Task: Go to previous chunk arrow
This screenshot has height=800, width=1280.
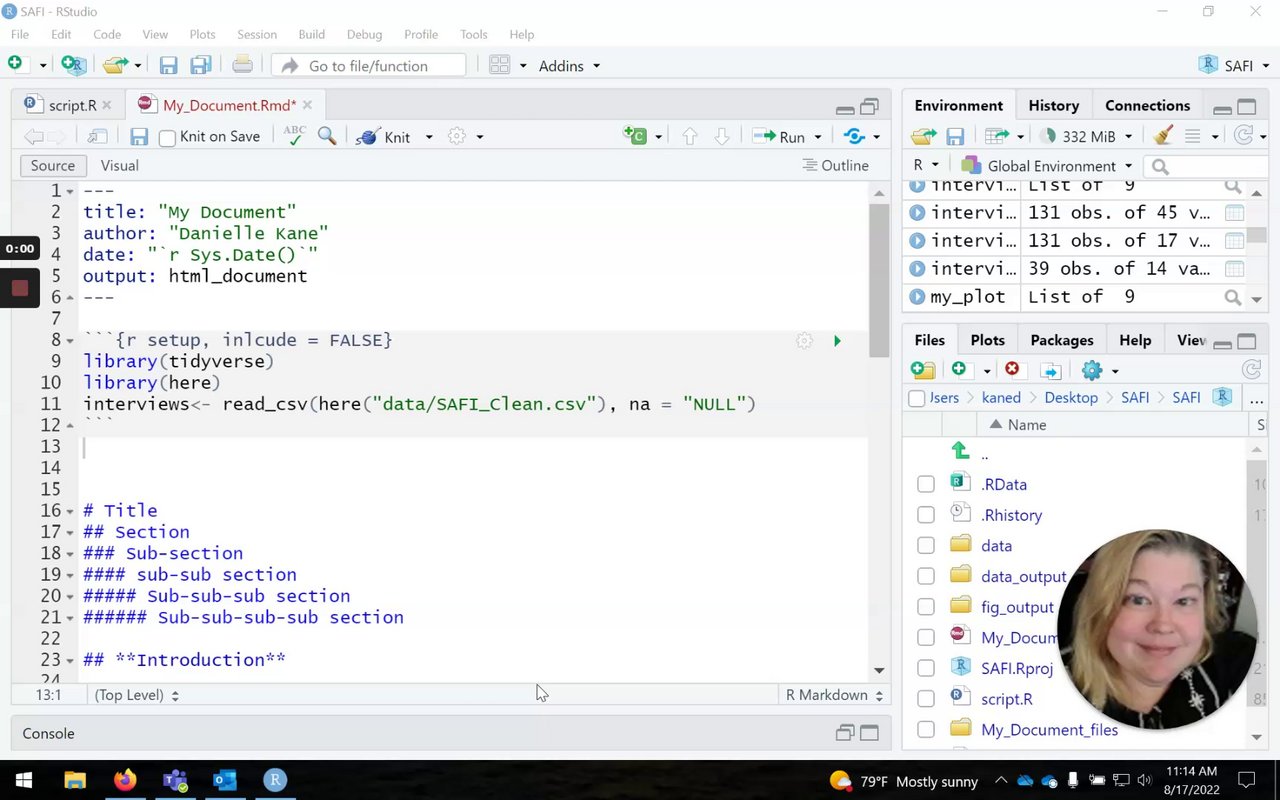Action: (689, 136)
